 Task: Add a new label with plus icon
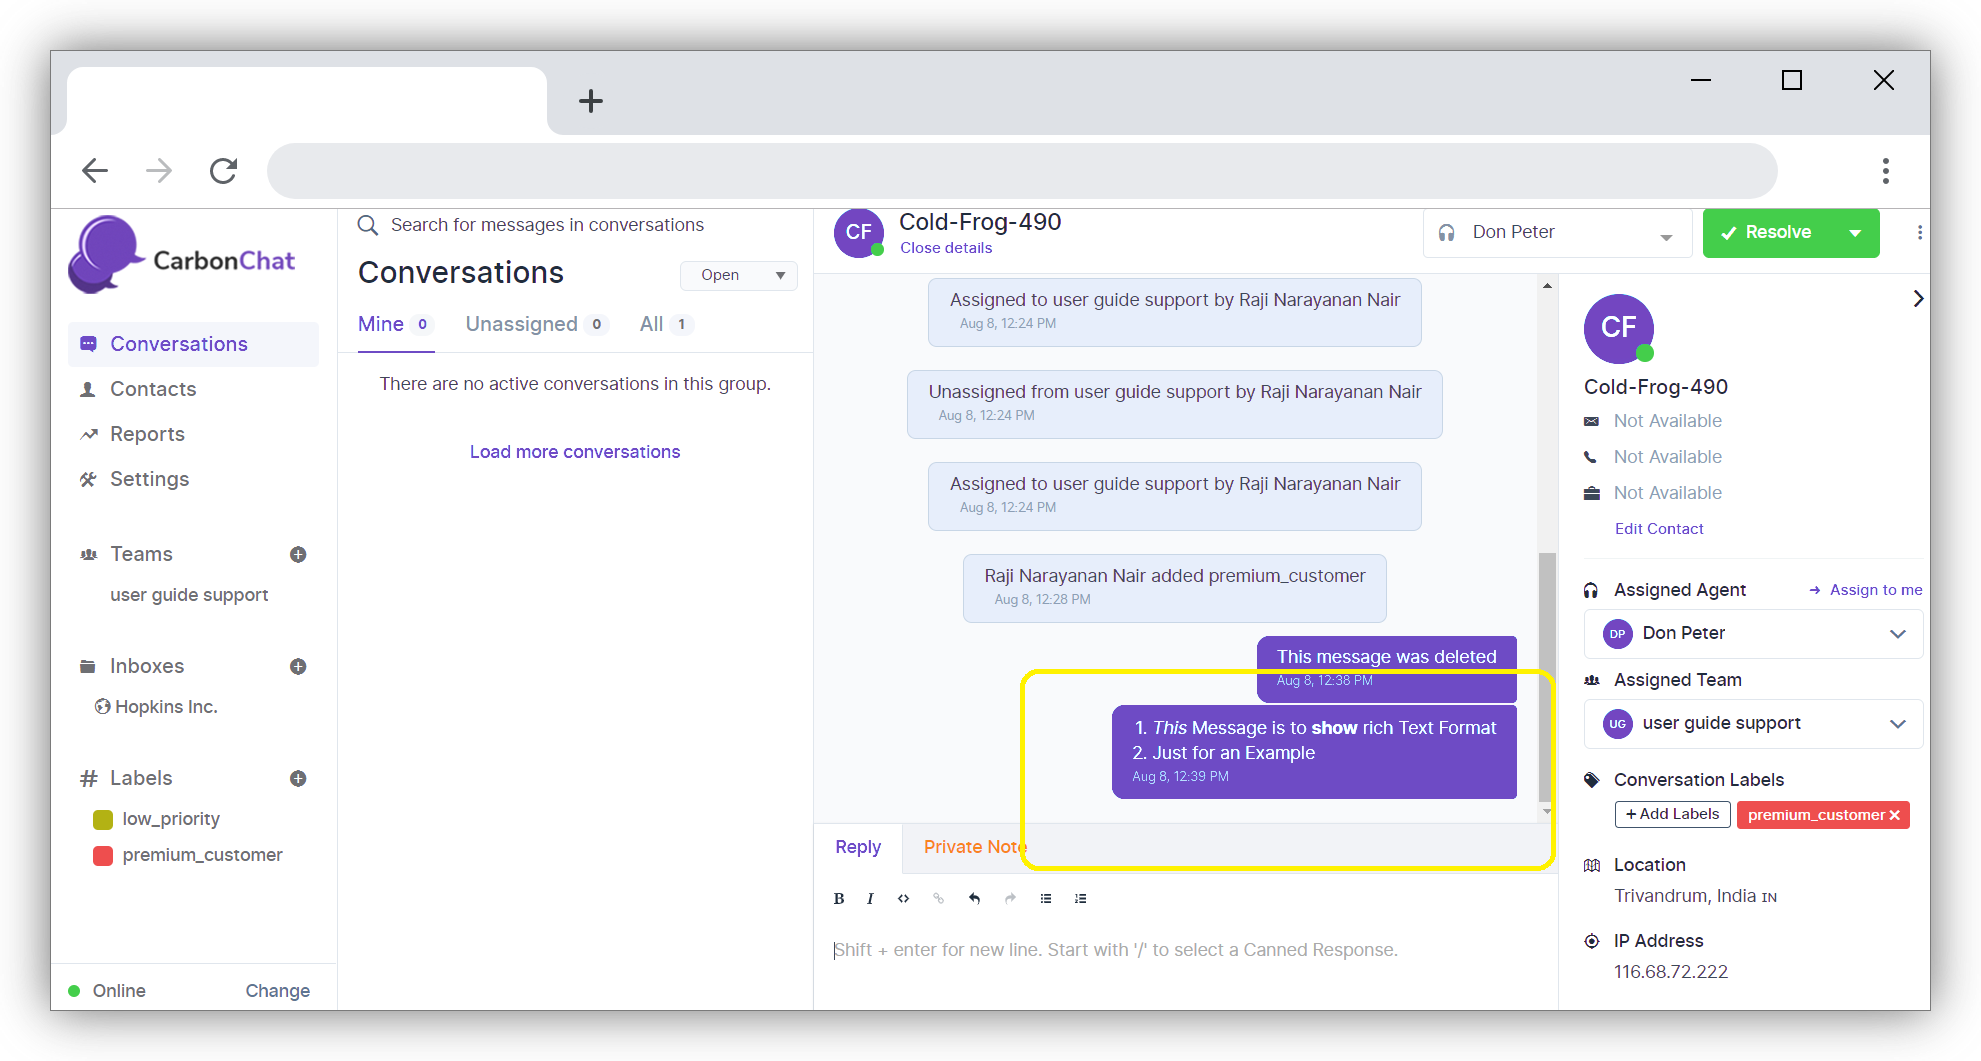click(298, 778)
